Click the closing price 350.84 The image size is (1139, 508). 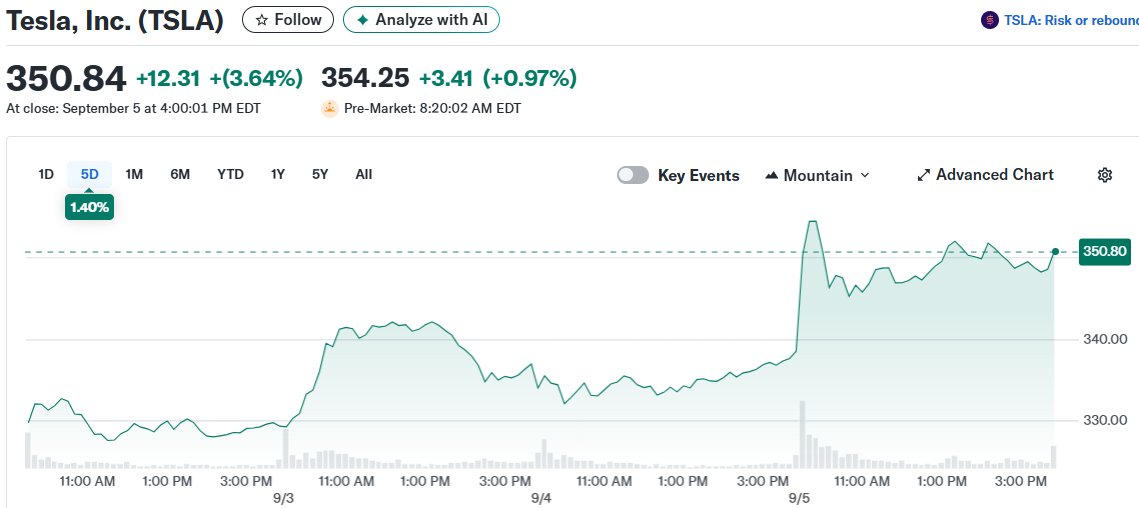[x=66, y=78]
